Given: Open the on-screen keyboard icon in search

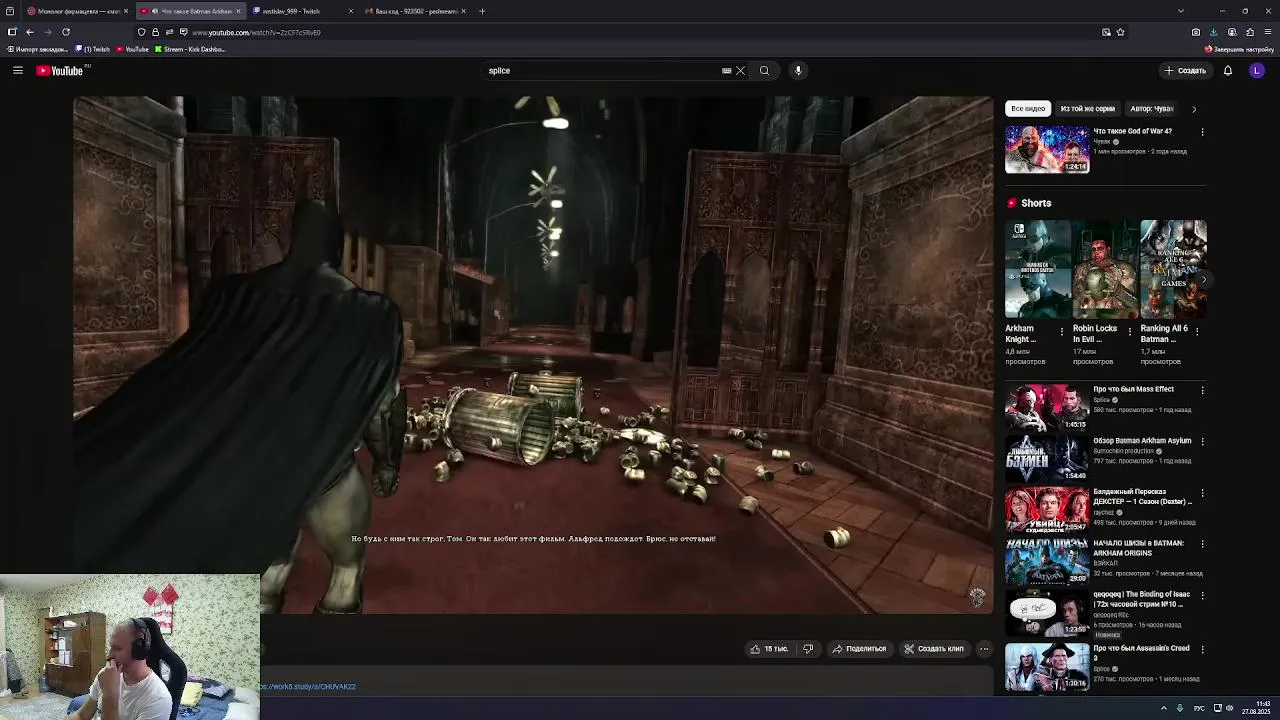Looking at the screenshot, I should [727, 70].
